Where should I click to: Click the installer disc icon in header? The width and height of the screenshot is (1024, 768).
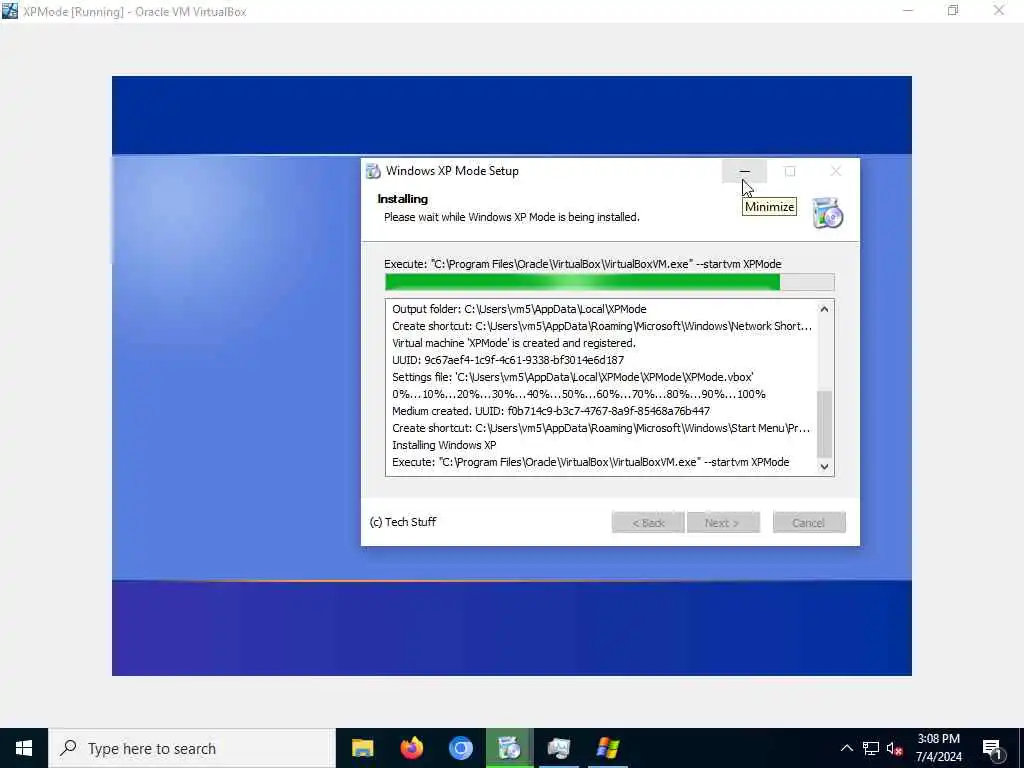click(x=827, y=213)
